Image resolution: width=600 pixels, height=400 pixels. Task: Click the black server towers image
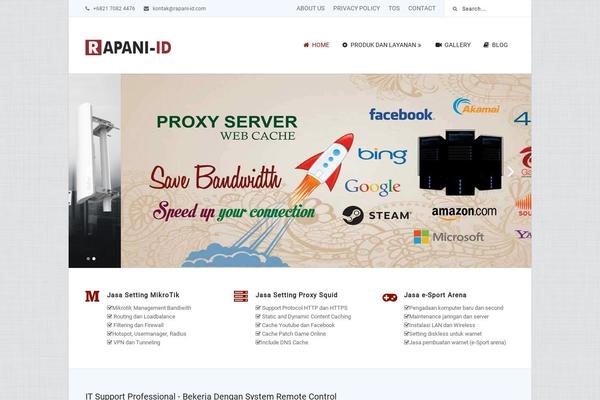tap(460, 163)
